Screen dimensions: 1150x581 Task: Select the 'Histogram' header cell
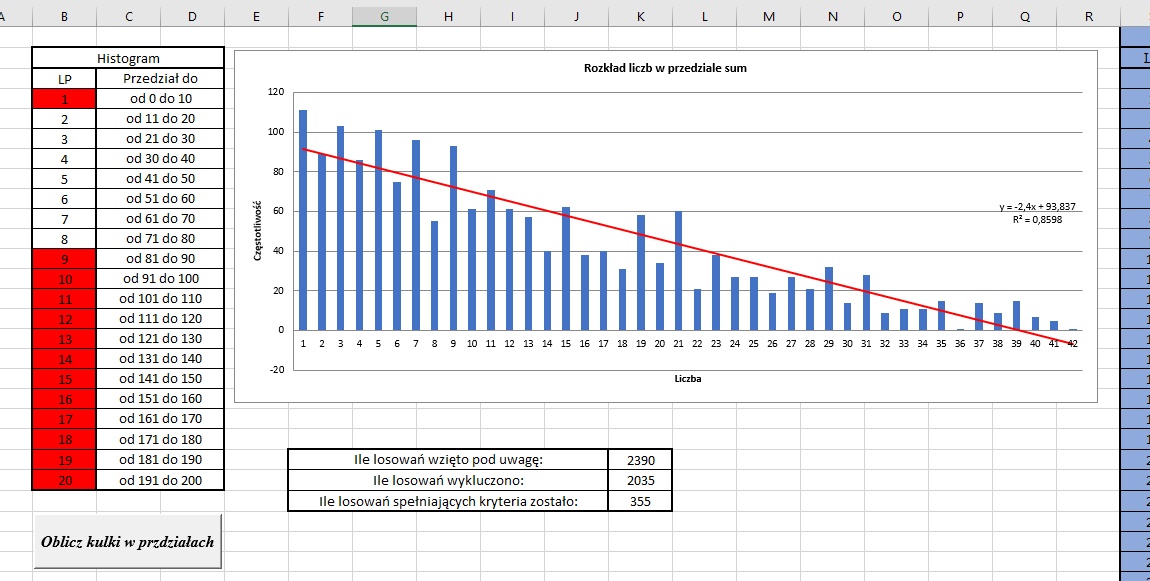pyautogui.click(x=128, y=59)
